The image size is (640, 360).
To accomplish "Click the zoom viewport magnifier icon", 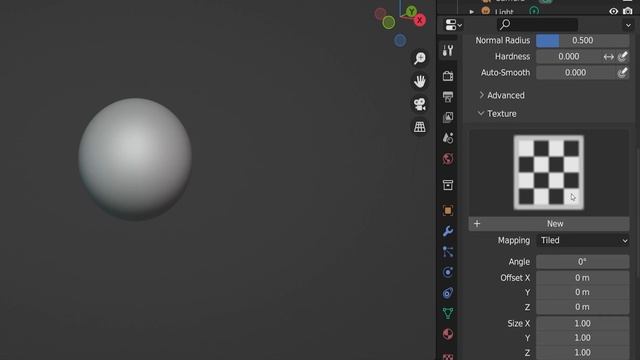I will (x=420, y=58).
